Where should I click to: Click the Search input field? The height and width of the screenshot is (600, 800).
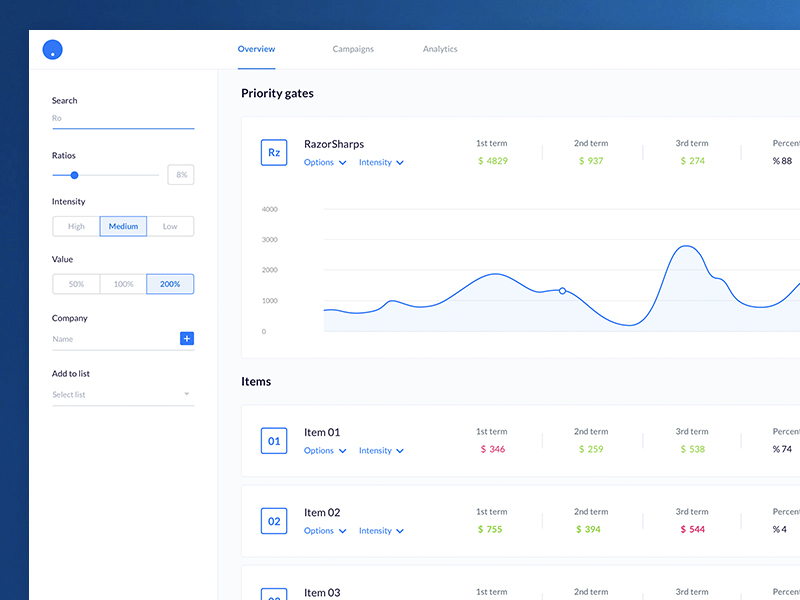[x=122, y=118]
